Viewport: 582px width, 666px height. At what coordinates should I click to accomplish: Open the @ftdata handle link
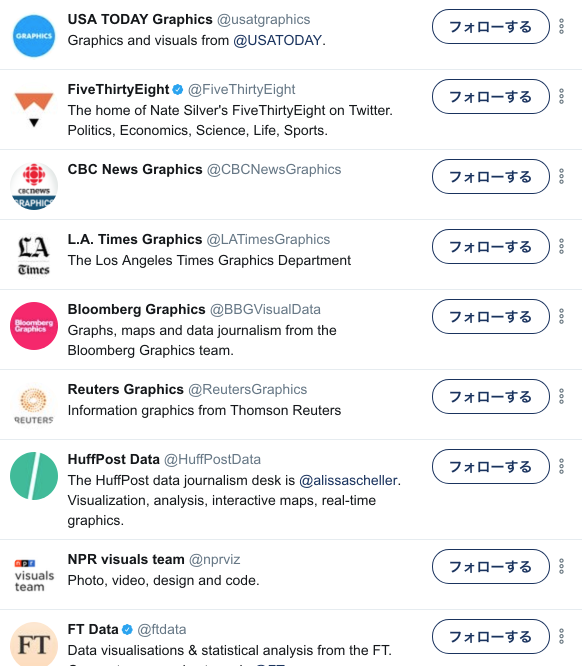click(162, 629)
